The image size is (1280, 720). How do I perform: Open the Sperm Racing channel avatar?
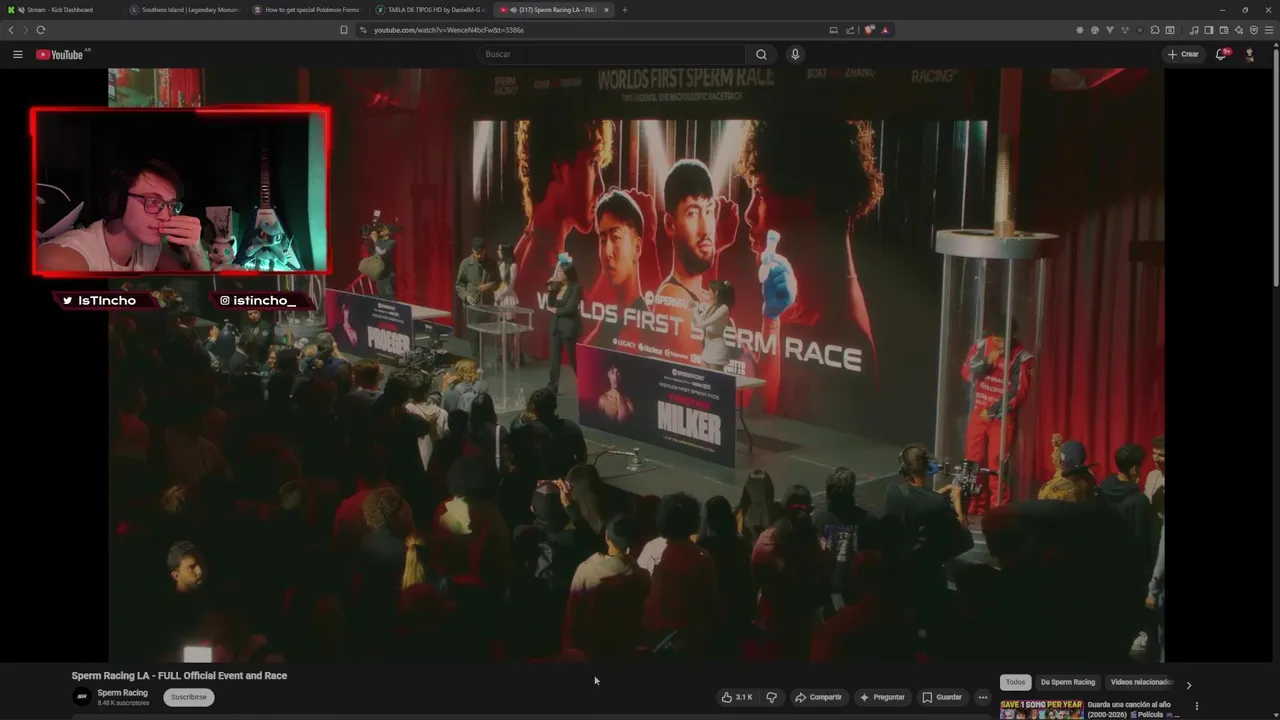pyautogui.click(x=82, y=697)
